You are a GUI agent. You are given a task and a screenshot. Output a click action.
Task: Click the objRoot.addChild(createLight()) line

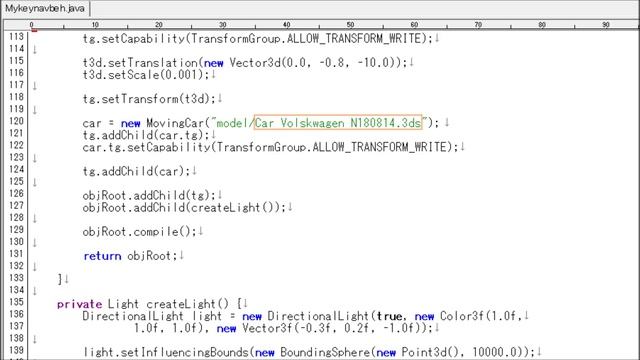pos(184,208)
